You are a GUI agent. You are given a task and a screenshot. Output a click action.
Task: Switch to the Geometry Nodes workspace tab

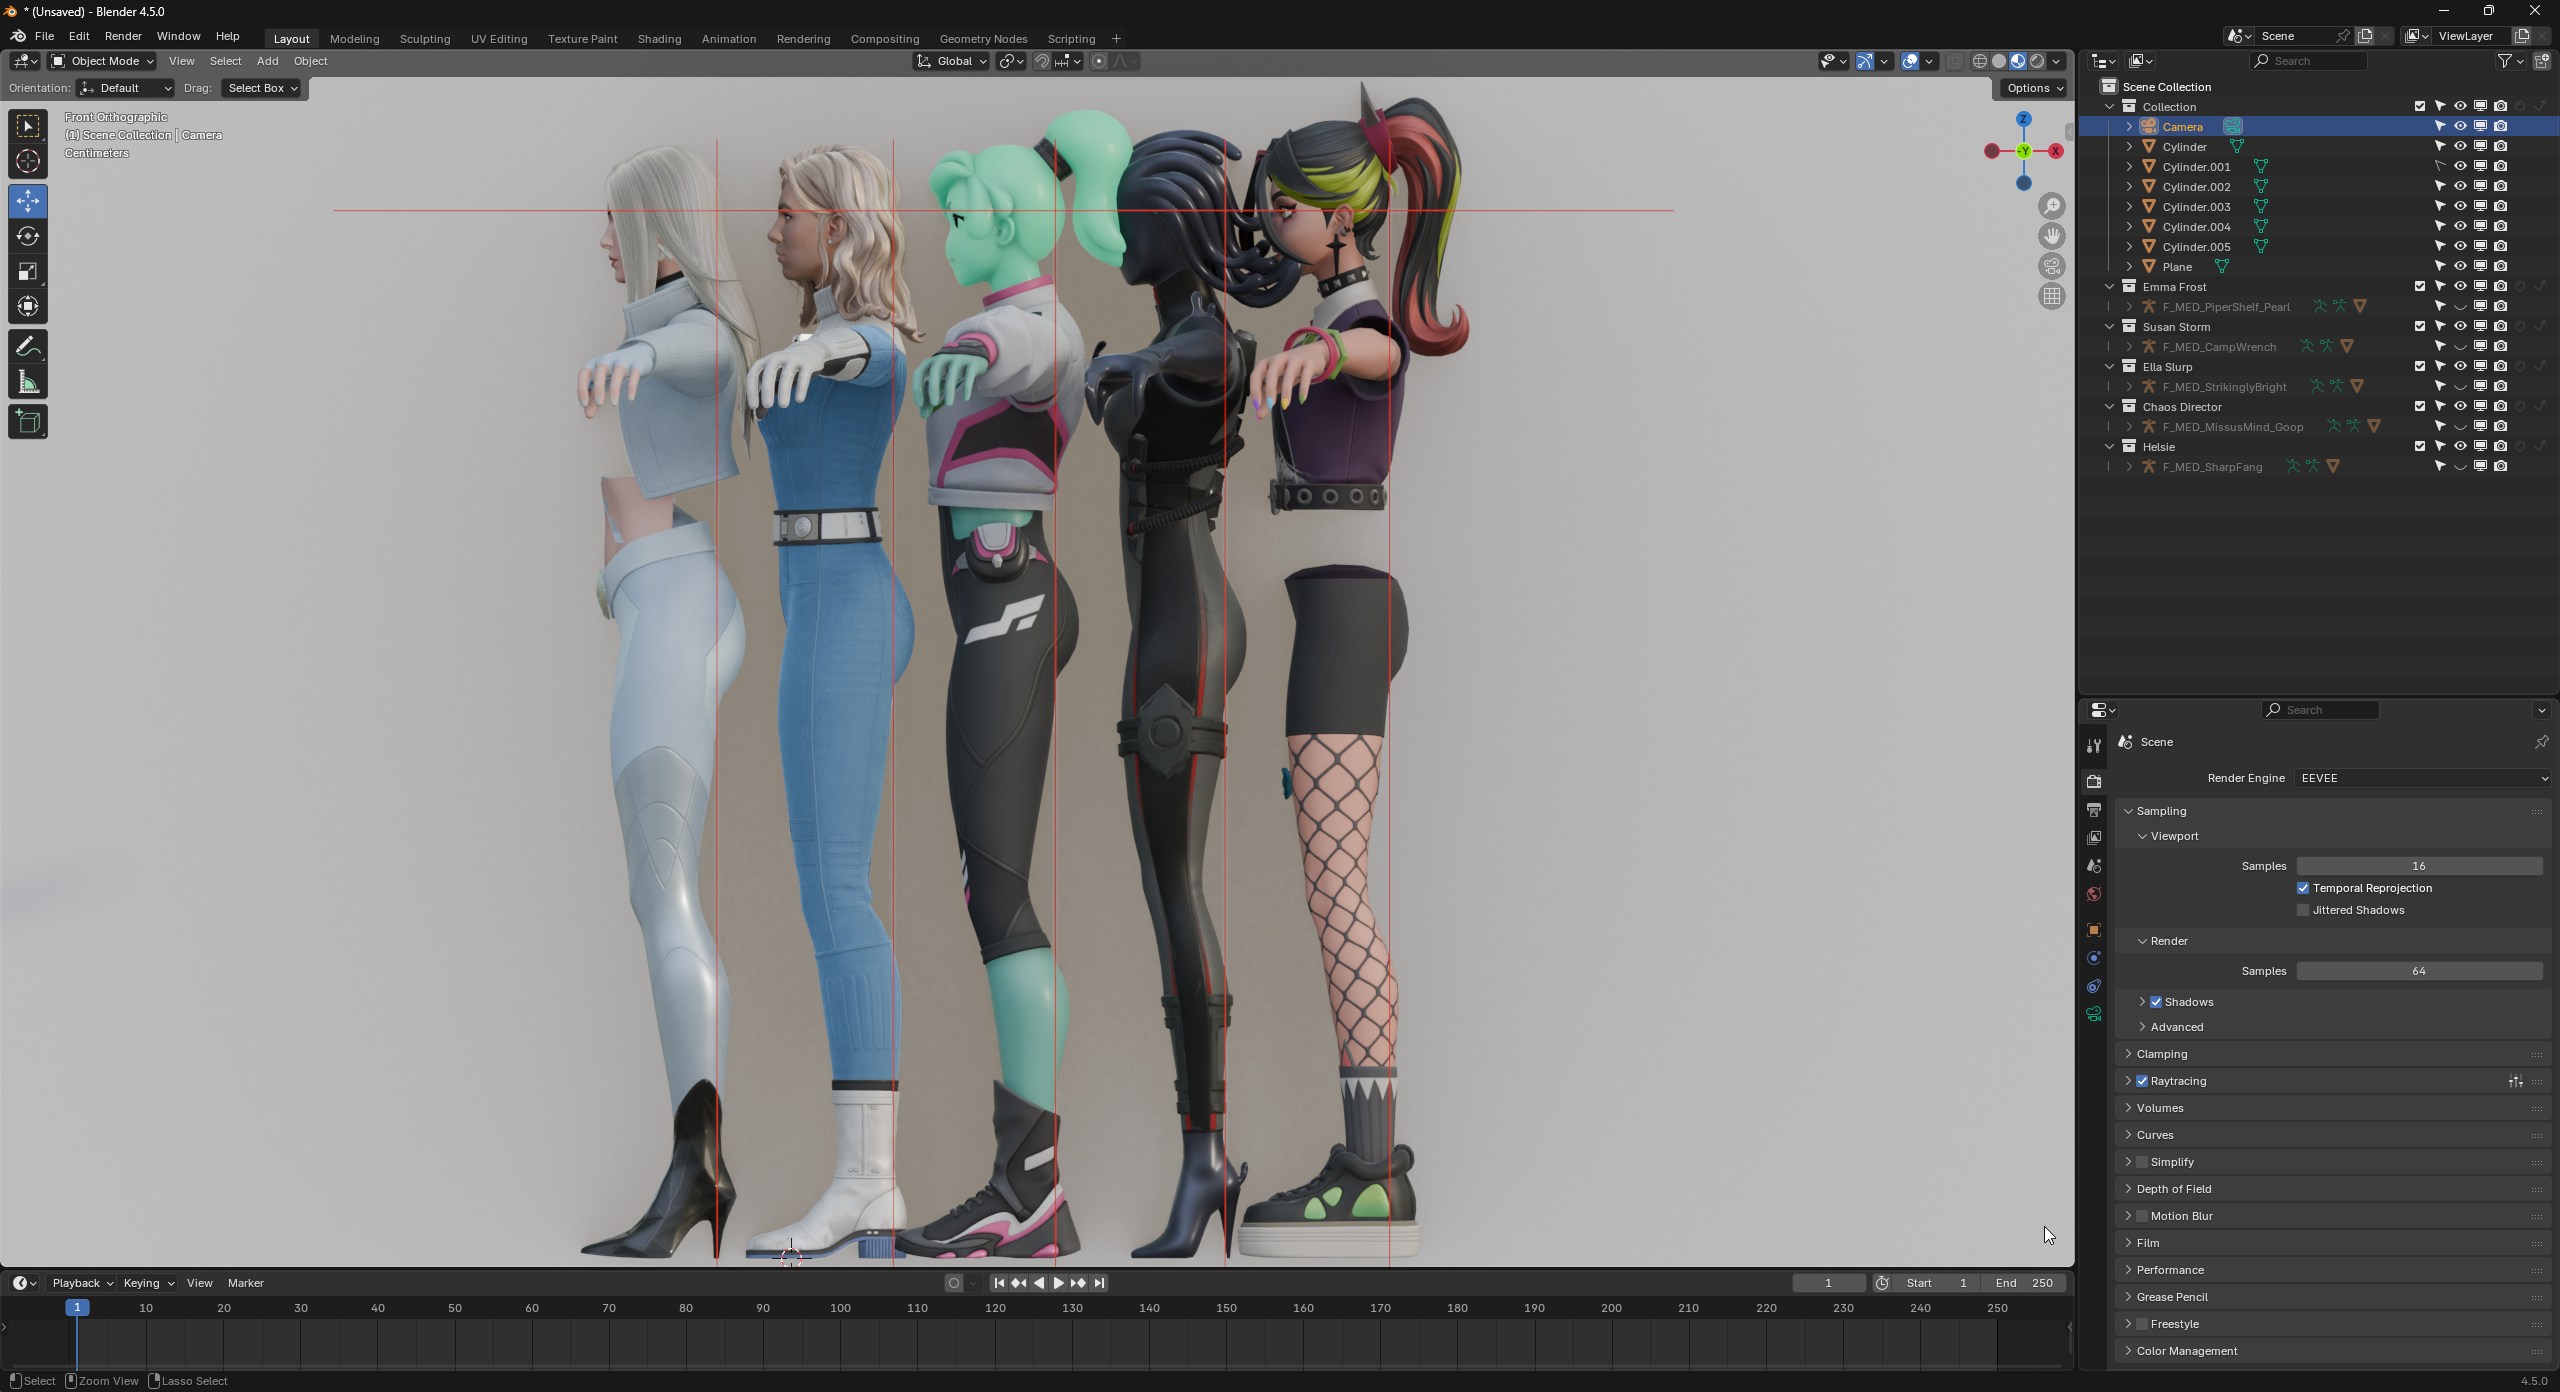pos(983,39)
